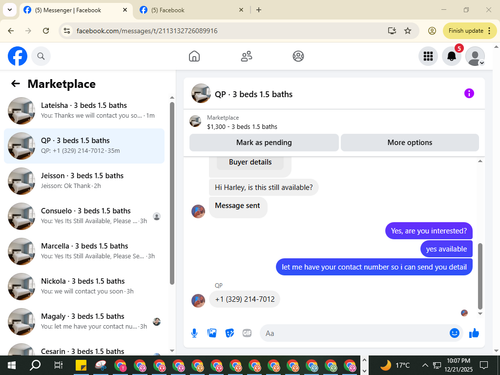The height and width of the screenshot is (375, 500).
Task: Open Marcella conversation
Action: (x=84, y=251)
